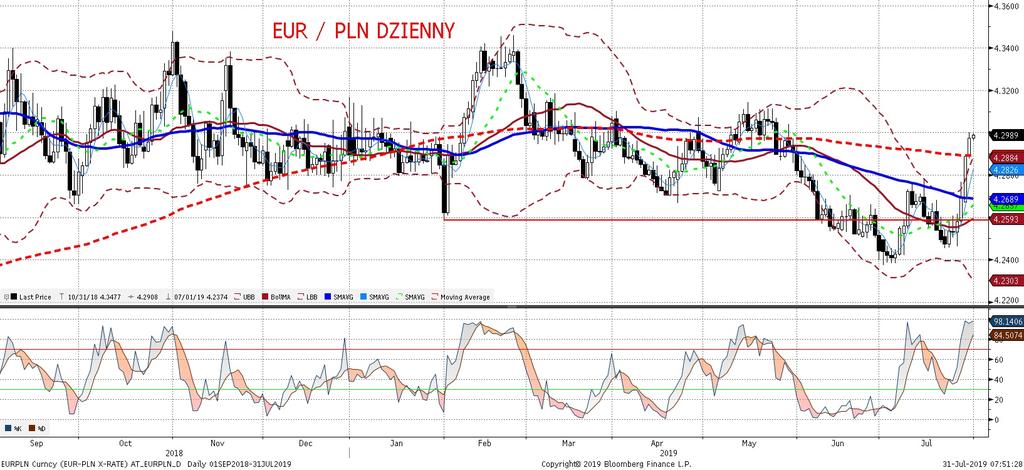This screenshot has width=1024, height=470.
Task: Click the May month label on time axis
Action: click(x=749, y=443)
